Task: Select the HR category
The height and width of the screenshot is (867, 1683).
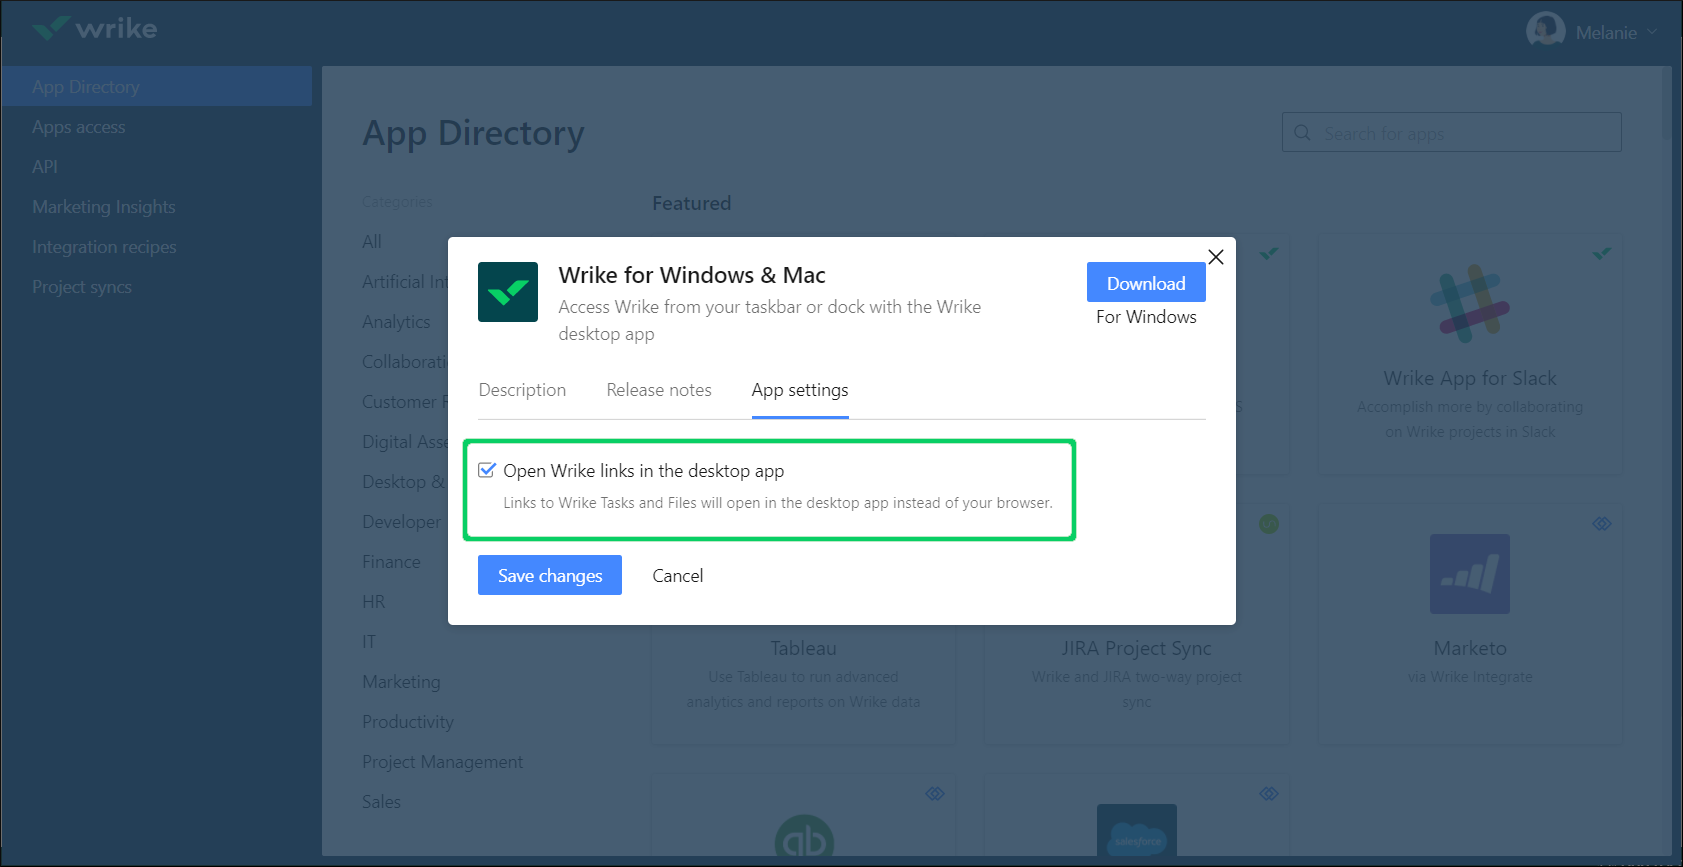Action: 374,602
